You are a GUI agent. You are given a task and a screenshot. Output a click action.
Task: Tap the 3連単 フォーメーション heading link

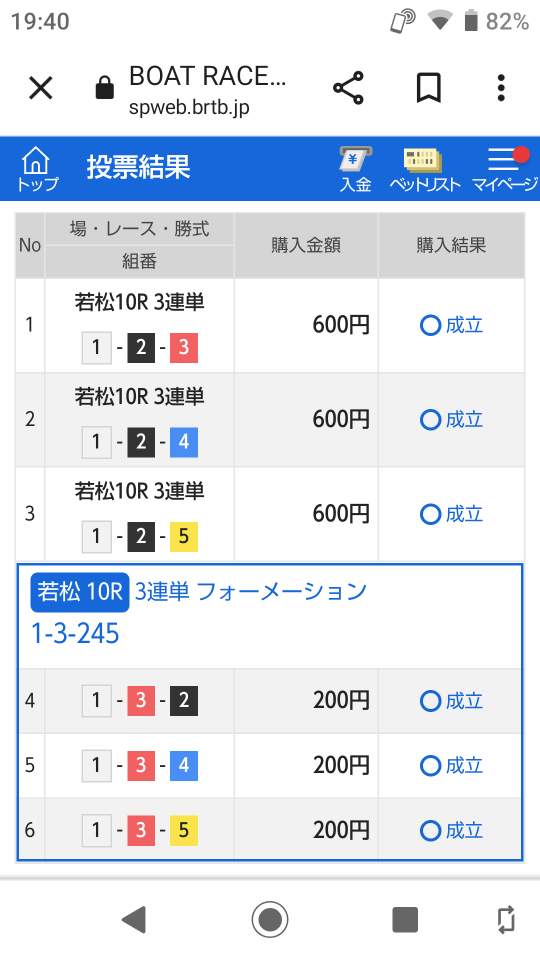point(251,591)
